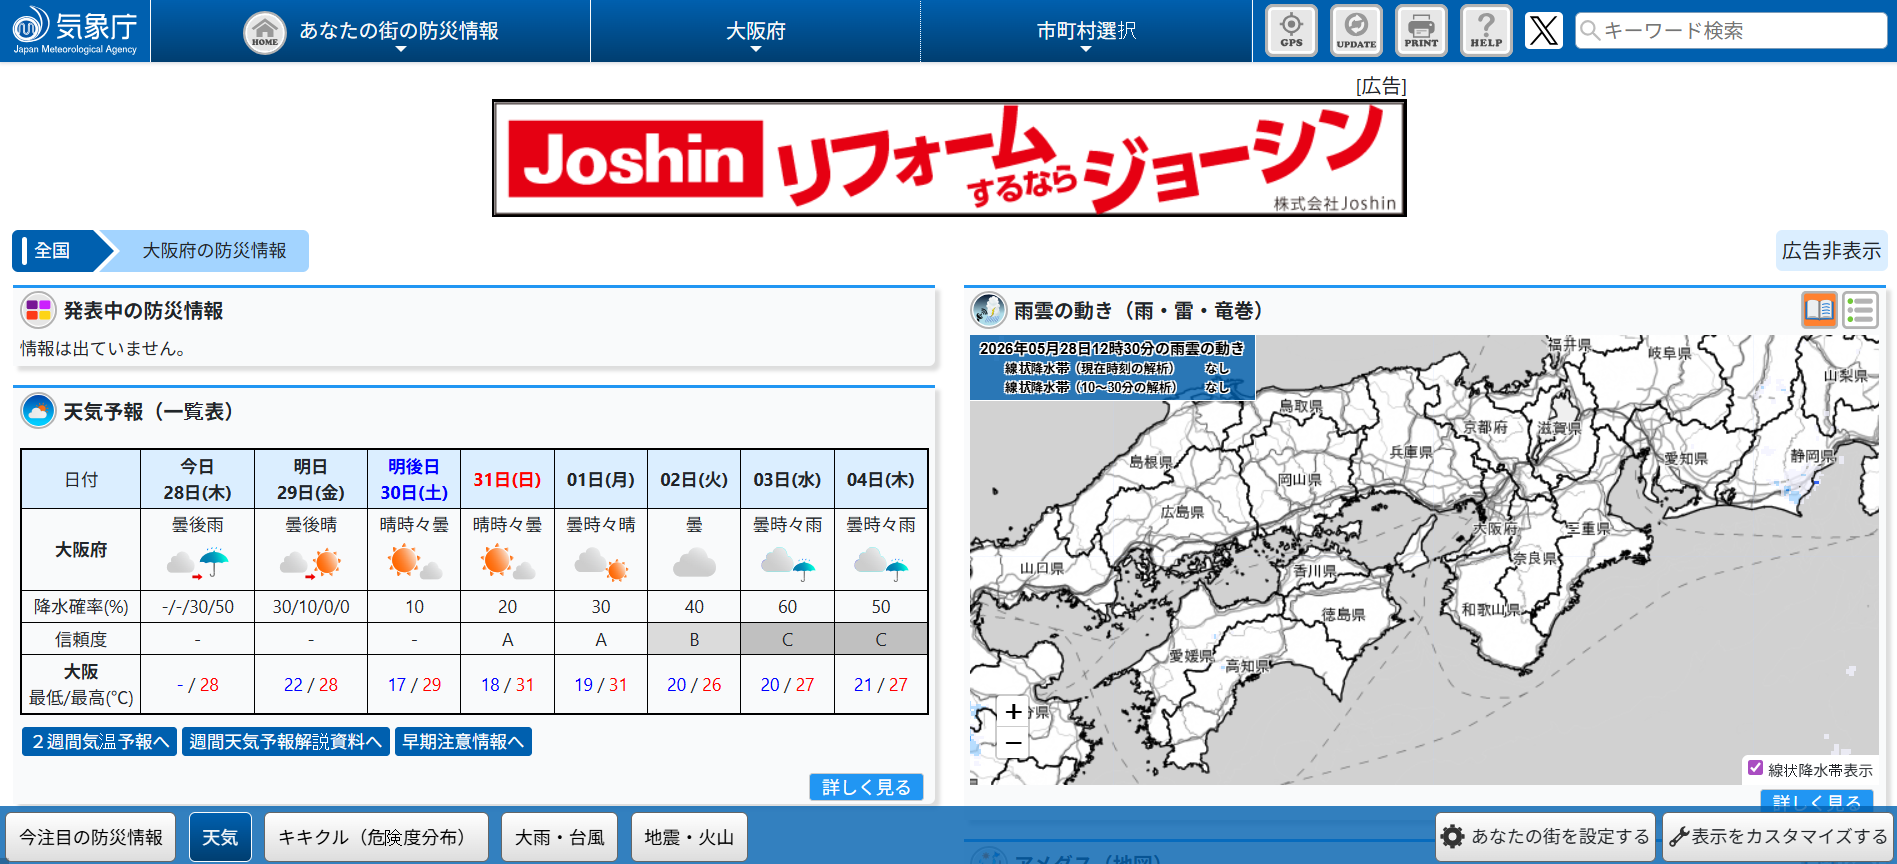Click 詳しく見る under the weather forecast

[x=866, y=787]
